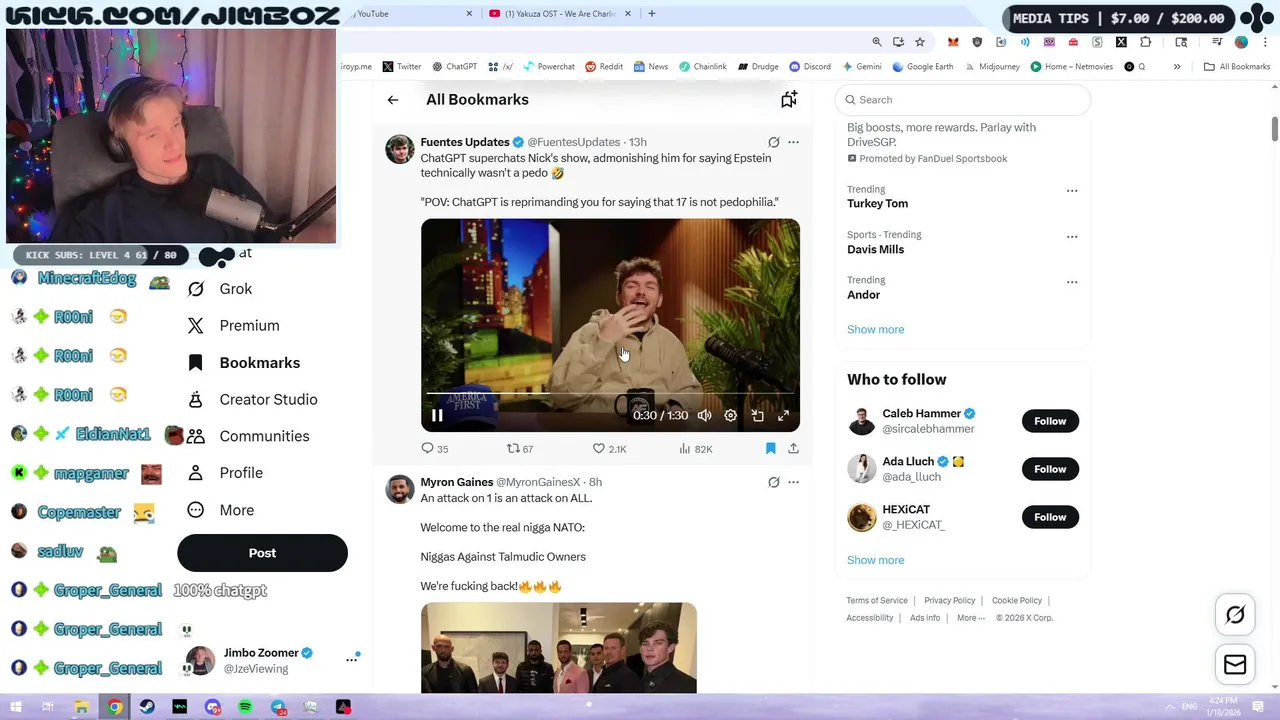This screenshot has height=720, width=1280.
Task: Open options for Andor trend
Action: (x=1072, y=282)
